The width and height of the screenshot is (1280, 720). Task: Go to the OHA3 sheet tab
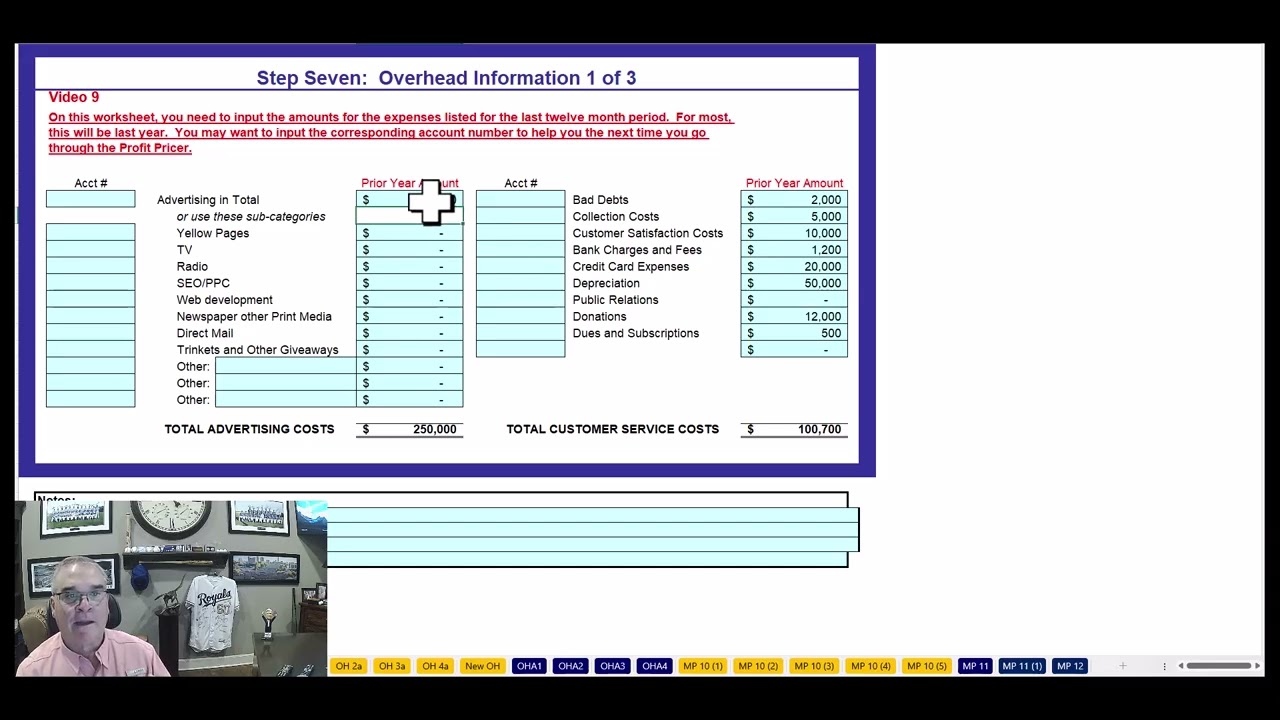click(x=613, y=666)
